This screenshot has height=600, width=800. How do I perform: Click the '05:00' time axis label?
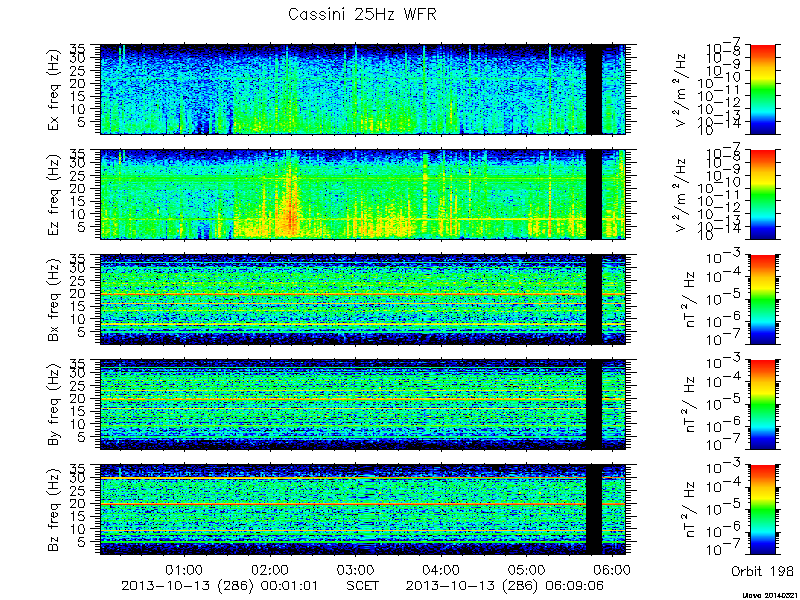pyautogui.click(x=527, y=569)
